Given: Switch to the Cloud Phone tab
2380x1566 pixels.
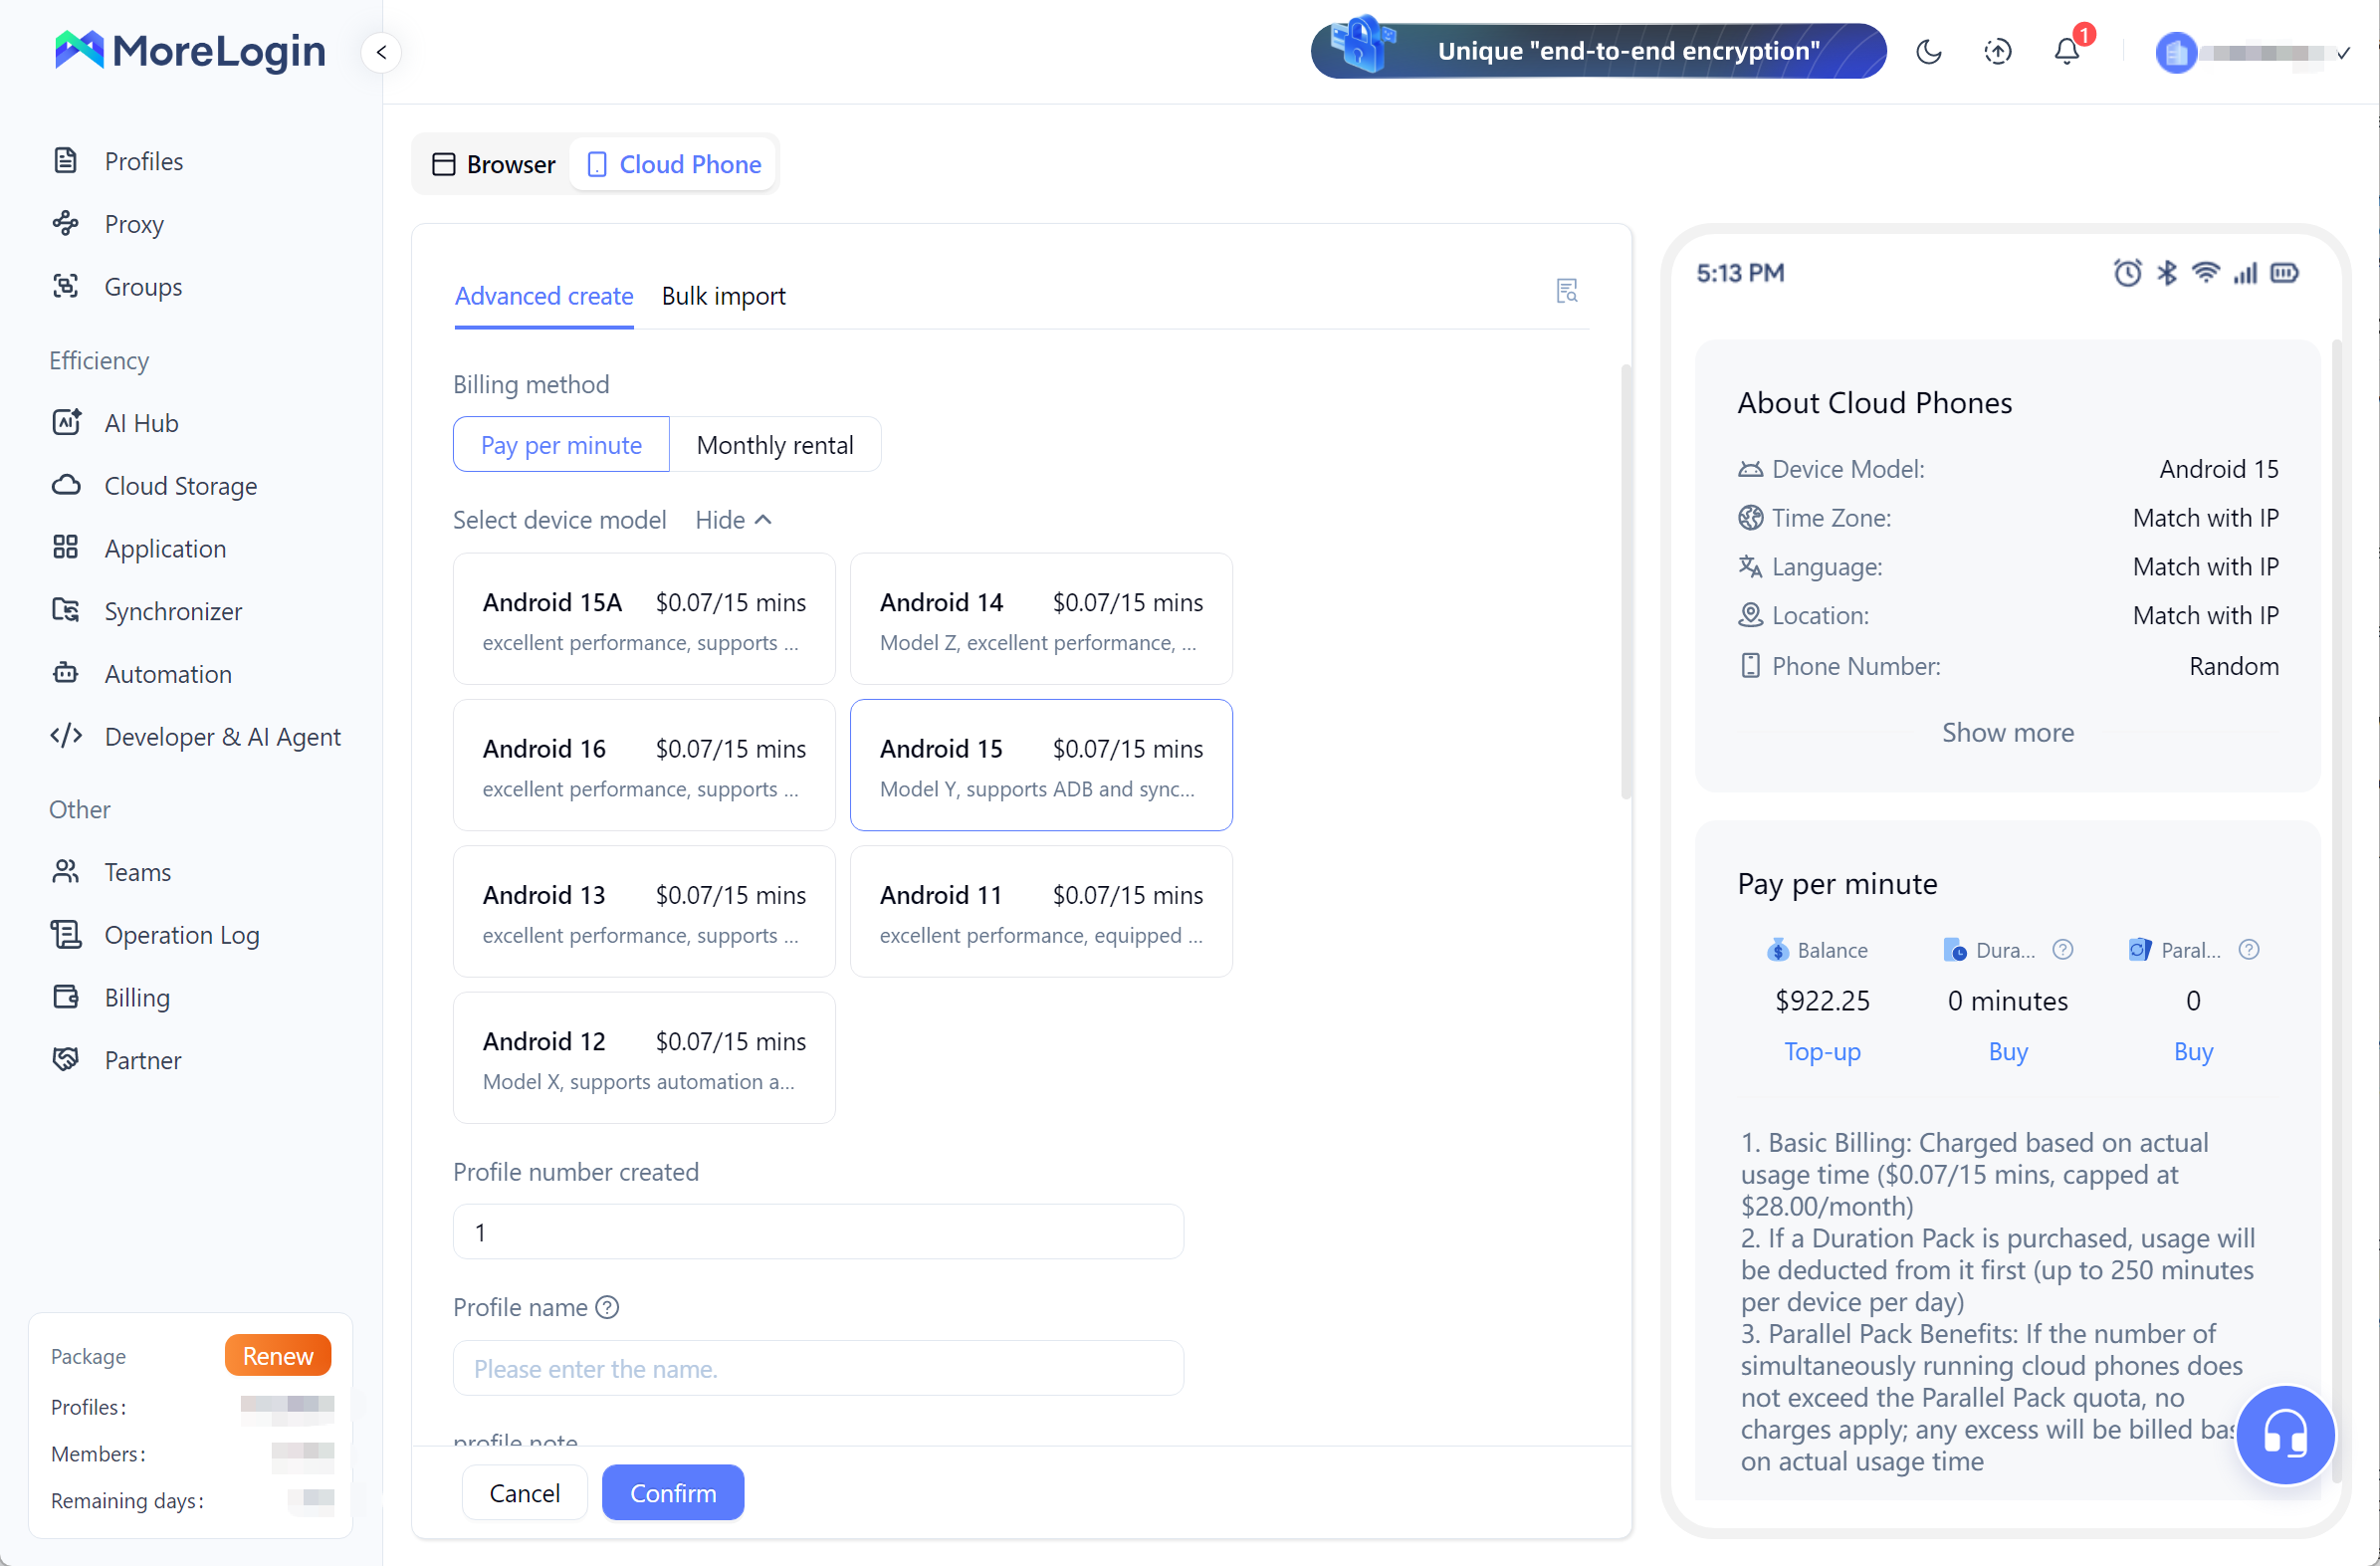Looking at the screenshot, I should pos(674,164).
